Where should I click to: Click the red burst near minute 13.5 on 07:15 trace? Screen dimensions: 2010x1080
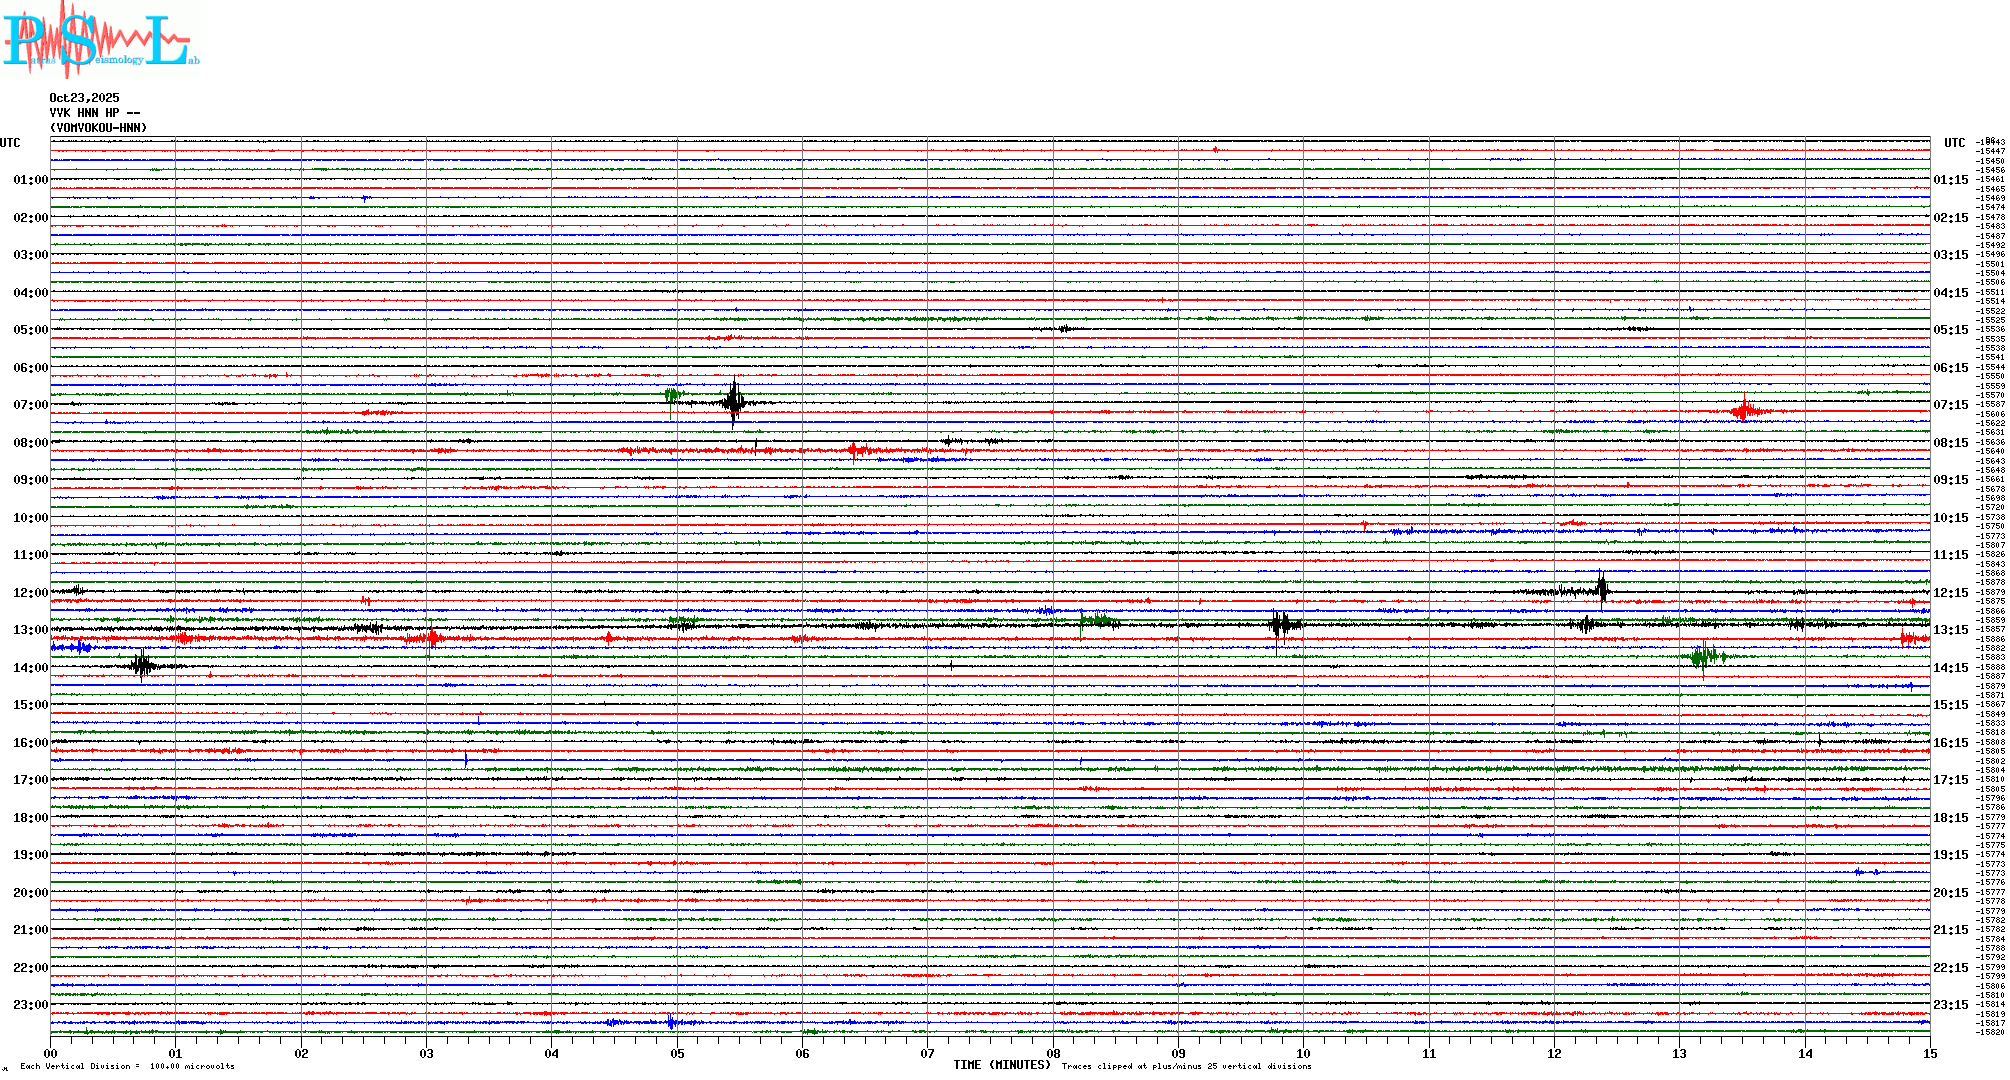click(x=1745, y=410)
